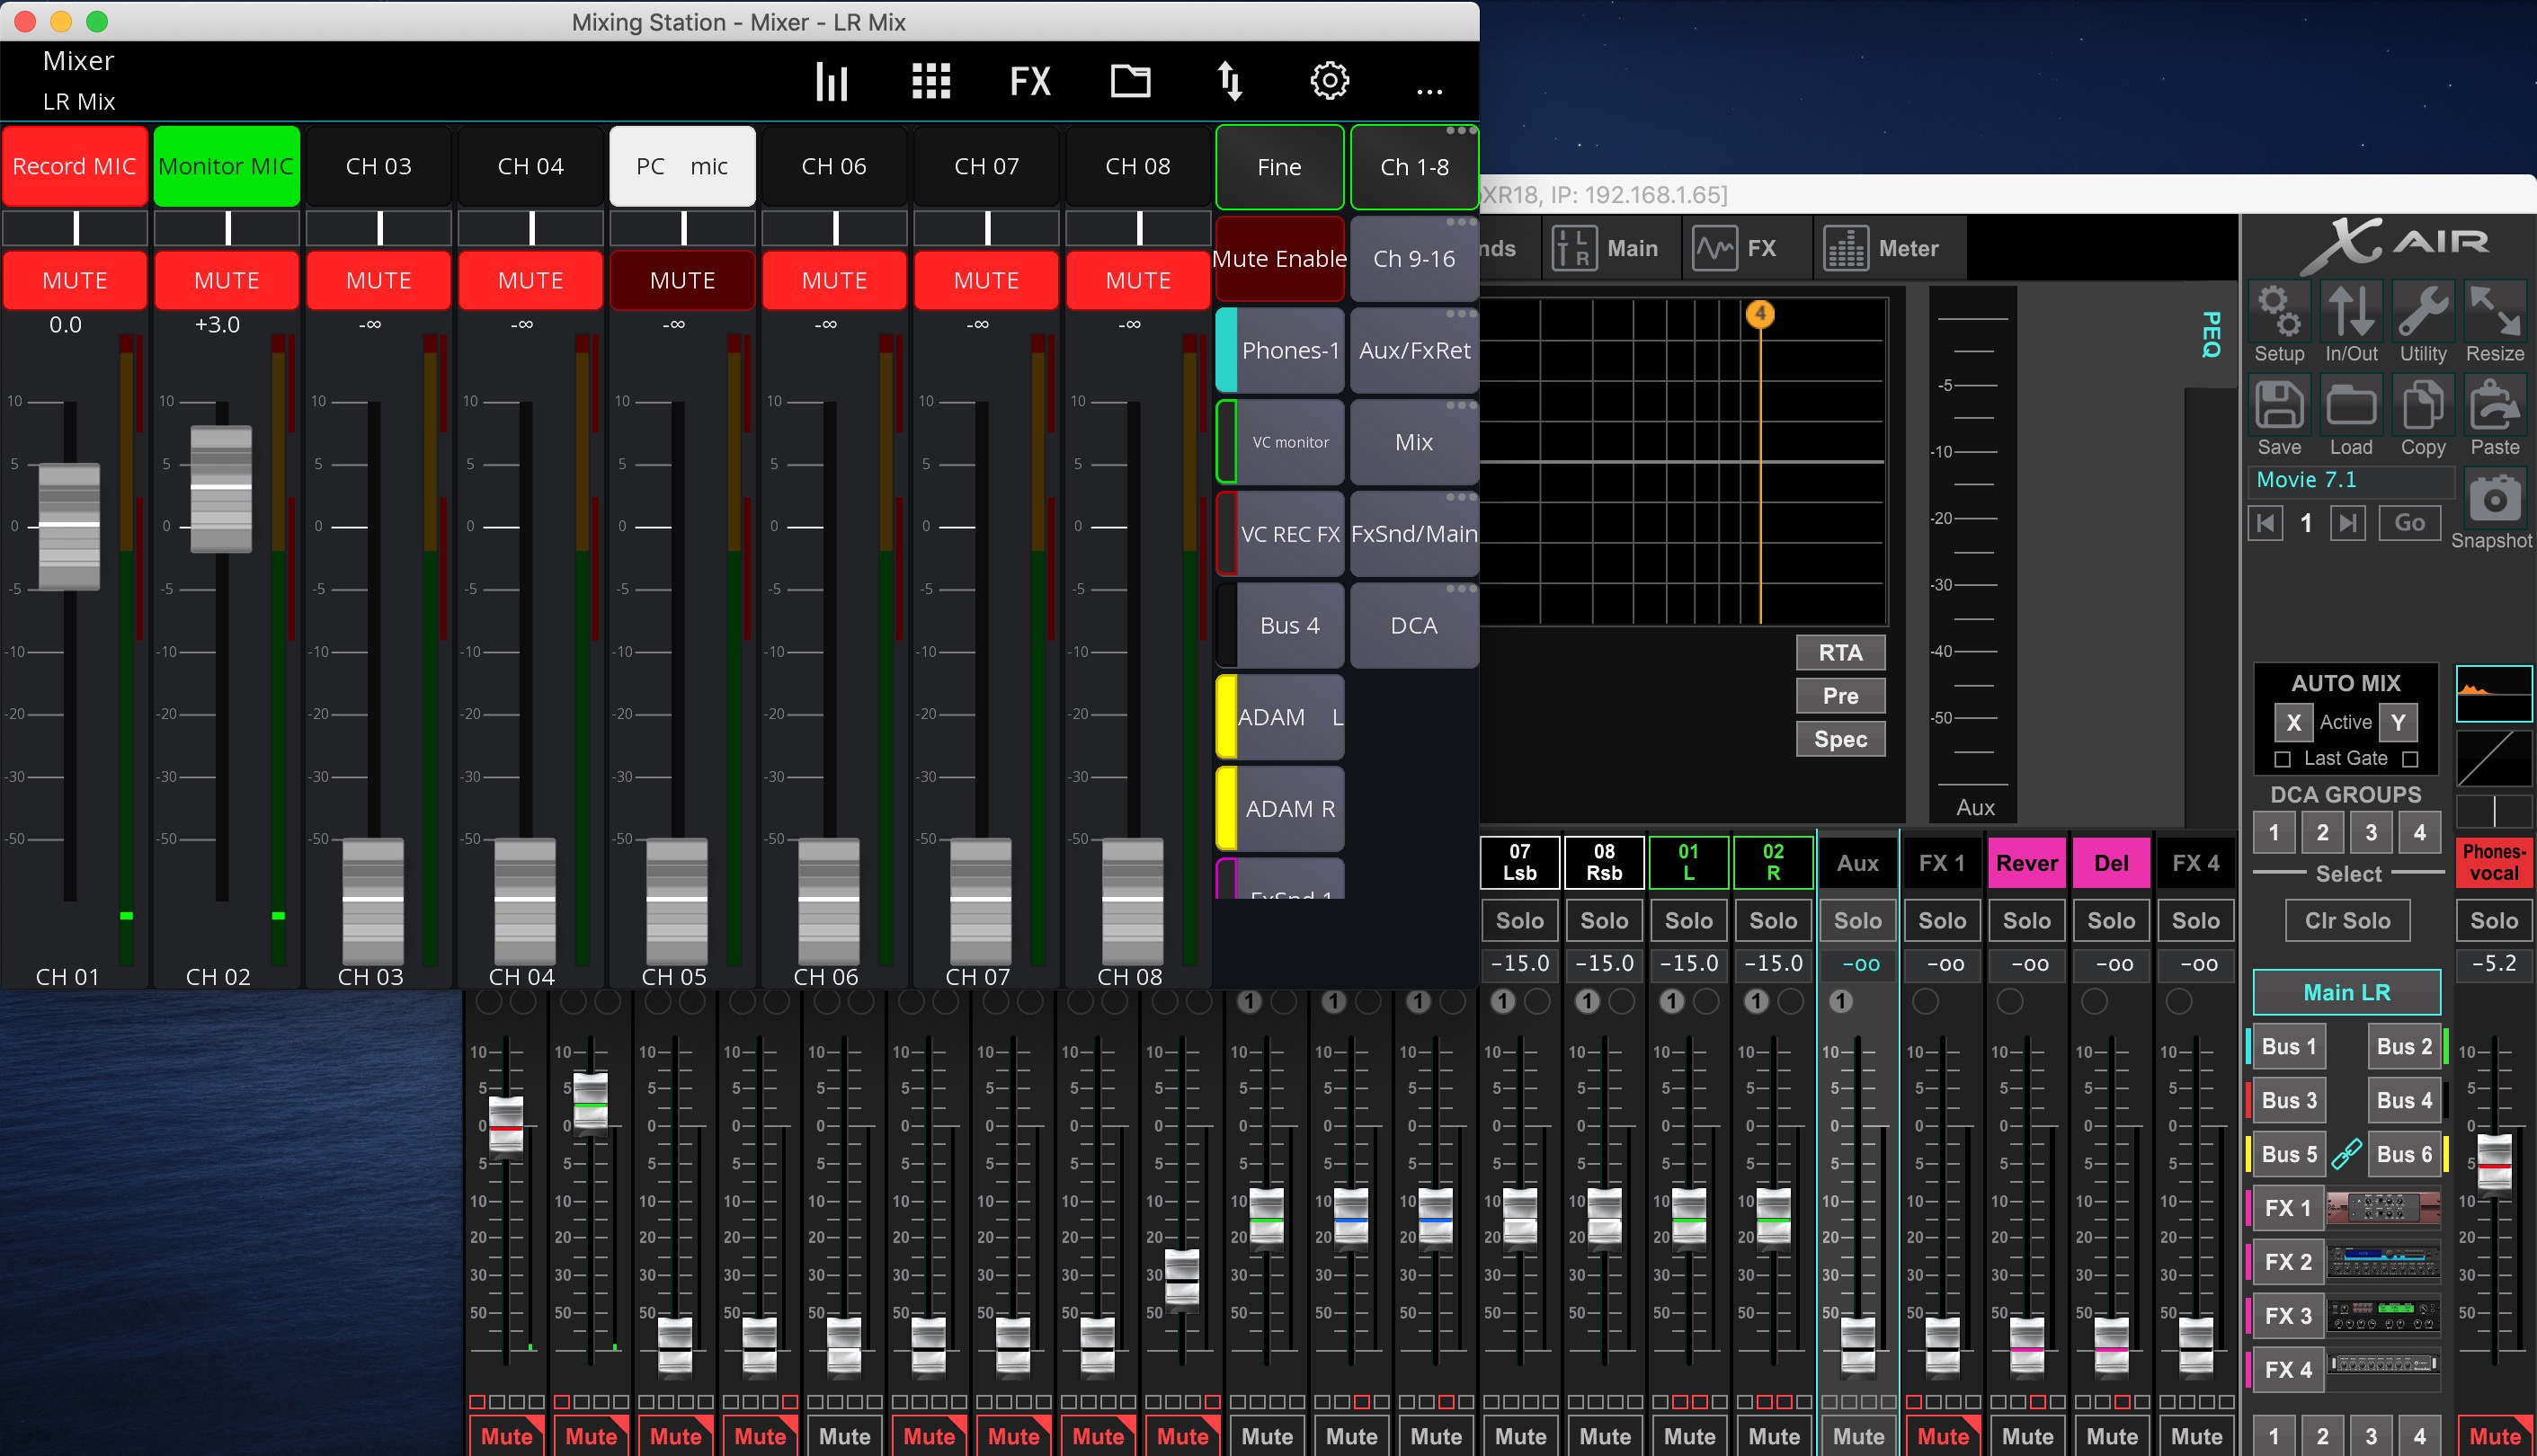Viewport: 2537px width, 1456px height.
Task: Open the FxSnd/Main bus selector
Action: click(1413, 531)
